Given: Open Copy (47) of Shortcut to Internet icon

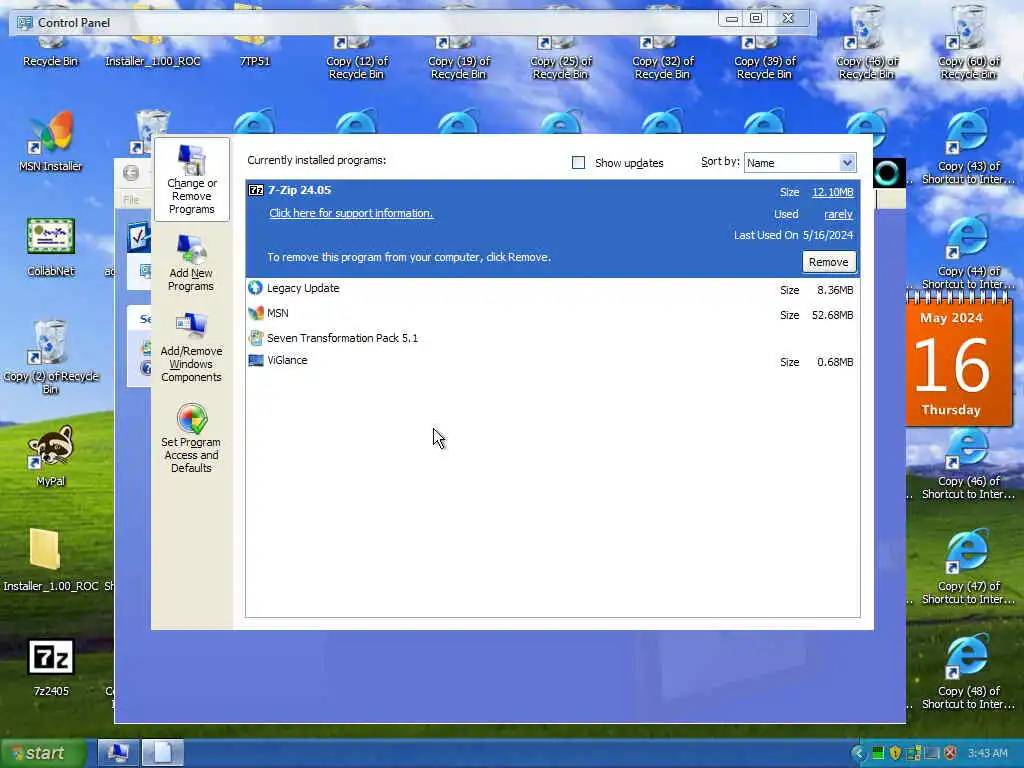Looking at the screenshot, I should [968, 568].
